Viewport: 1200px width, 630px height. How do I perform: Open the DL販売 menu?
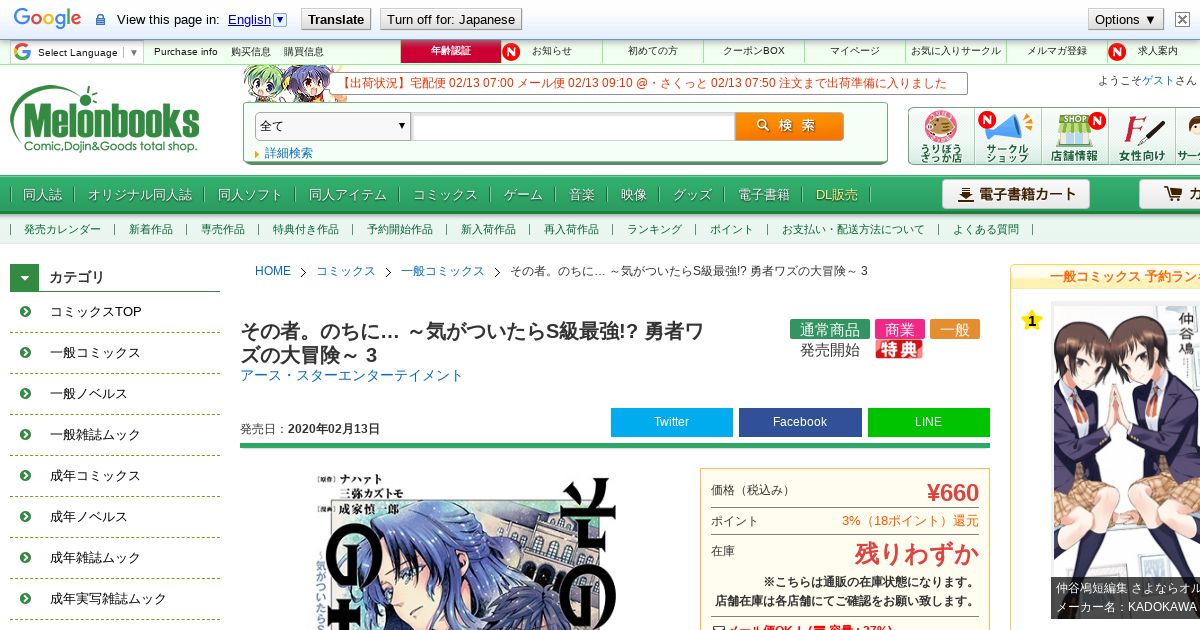click(837, 195)
